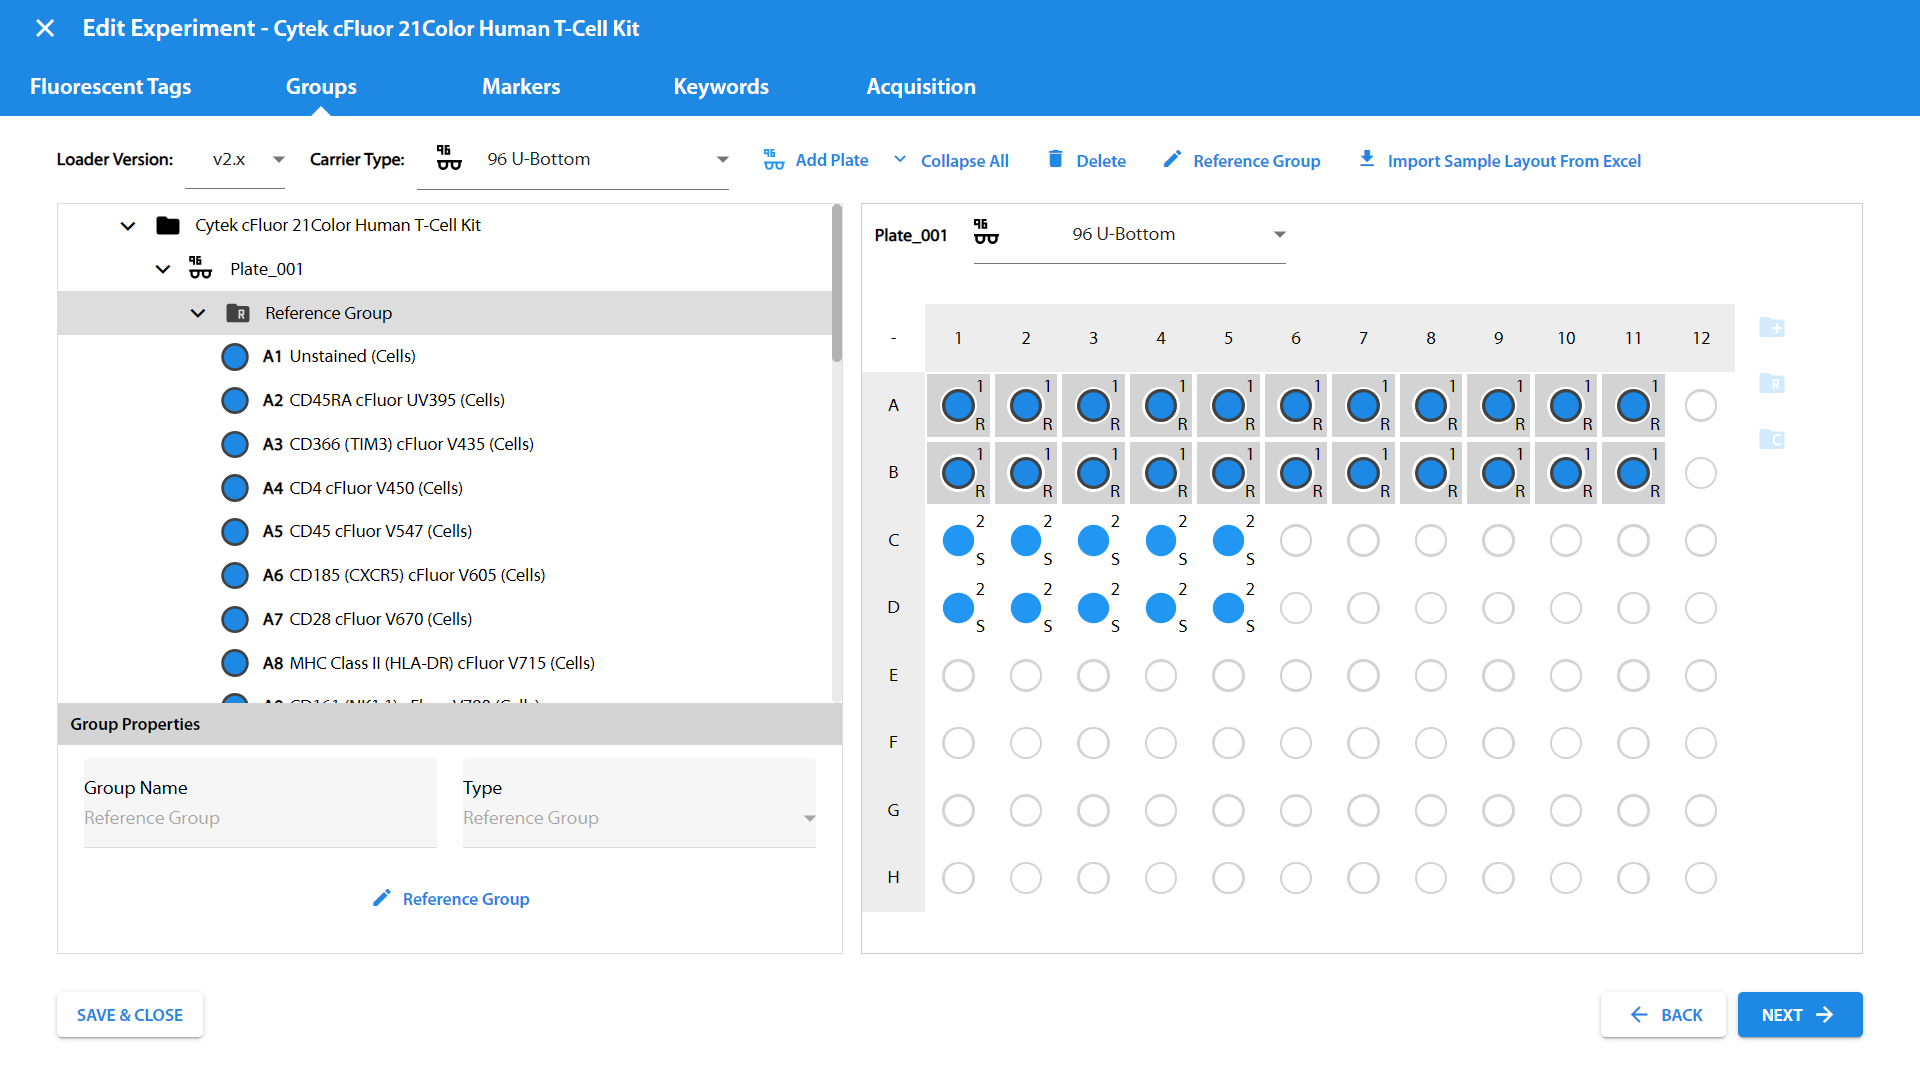Click the Delete trash icon
This screenshot has height=1076, width=1920.
tap(1055, 159)
